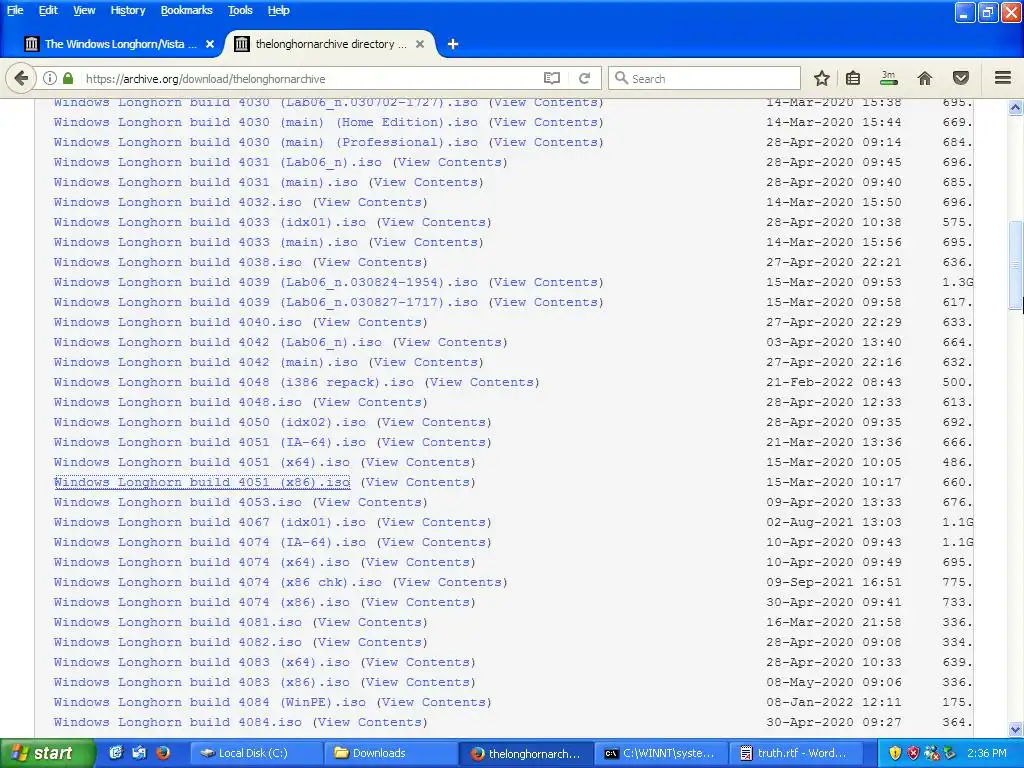Open File menu
This screenshot has height=768, width=1024.
(15, 10)
